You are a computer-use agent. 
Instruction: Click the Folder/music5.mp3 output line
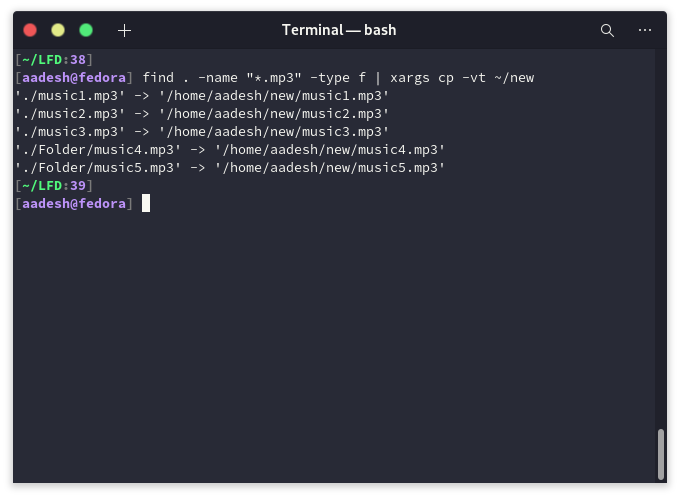230,167
